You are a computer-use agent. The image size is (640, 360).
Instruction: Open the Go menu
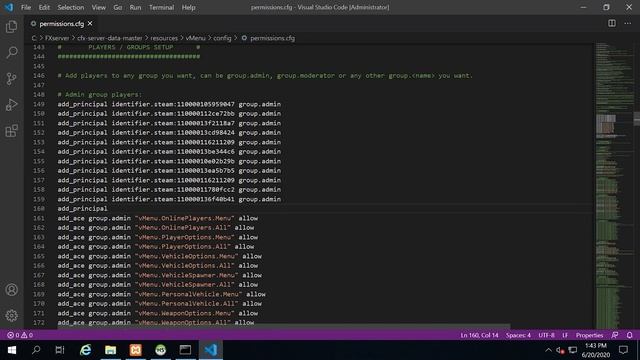pos(118,7)
